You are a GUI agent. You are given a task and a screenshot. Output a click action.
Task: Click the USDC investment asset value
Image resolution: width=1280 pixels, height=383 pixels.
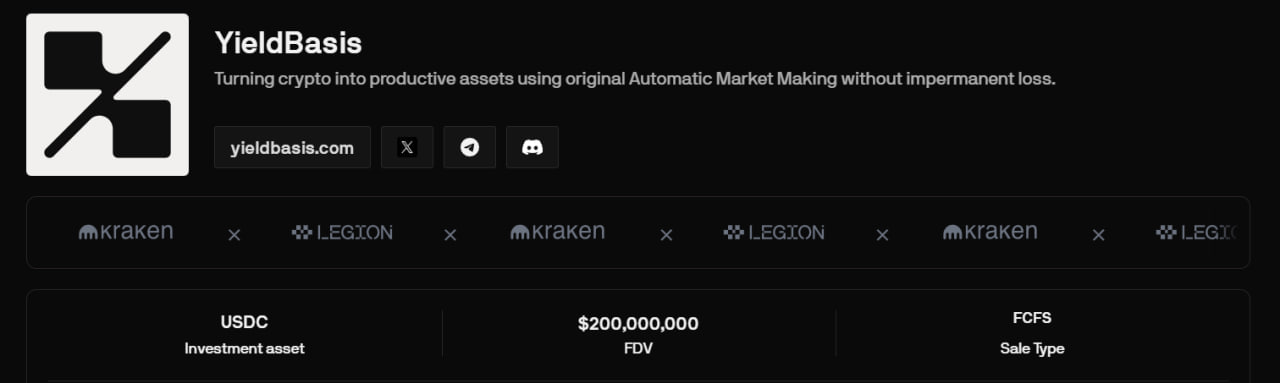tap(244, 322)
